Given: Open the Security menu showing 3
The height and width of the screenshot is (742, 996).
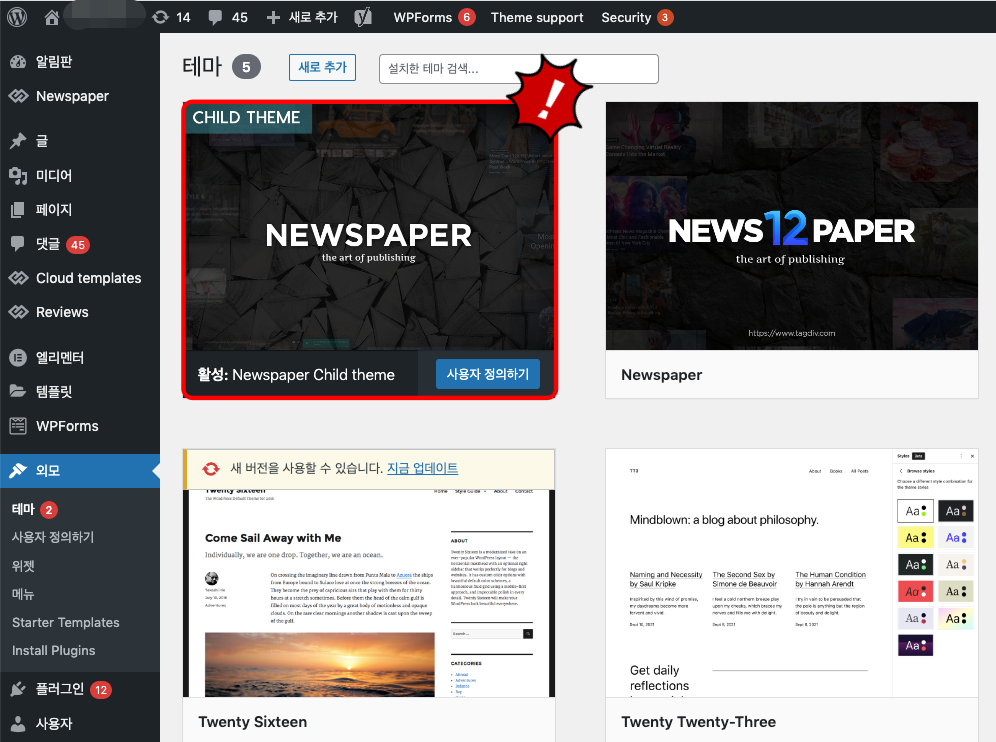Looking at the screenshot, I should (627, 17).
